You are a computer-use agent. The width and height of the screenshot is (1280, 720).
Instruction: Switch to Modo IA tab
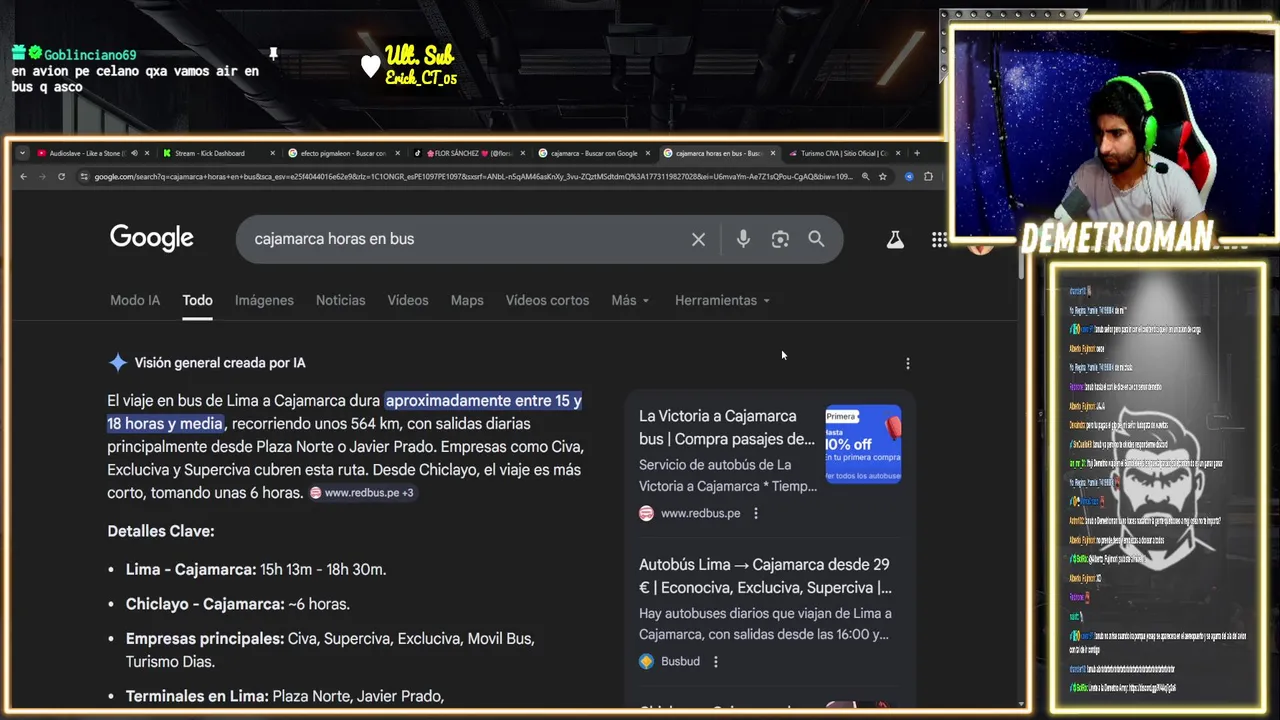click(135, 300)
